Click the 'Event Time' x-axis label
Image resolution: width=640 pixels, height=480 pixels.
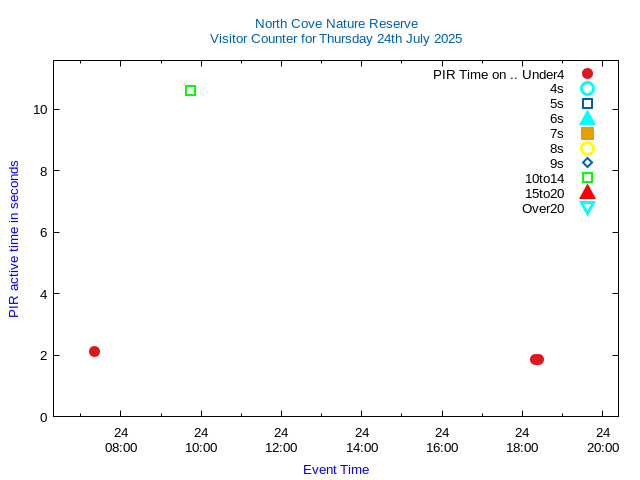pyautogui.click(x=336, y=469)
